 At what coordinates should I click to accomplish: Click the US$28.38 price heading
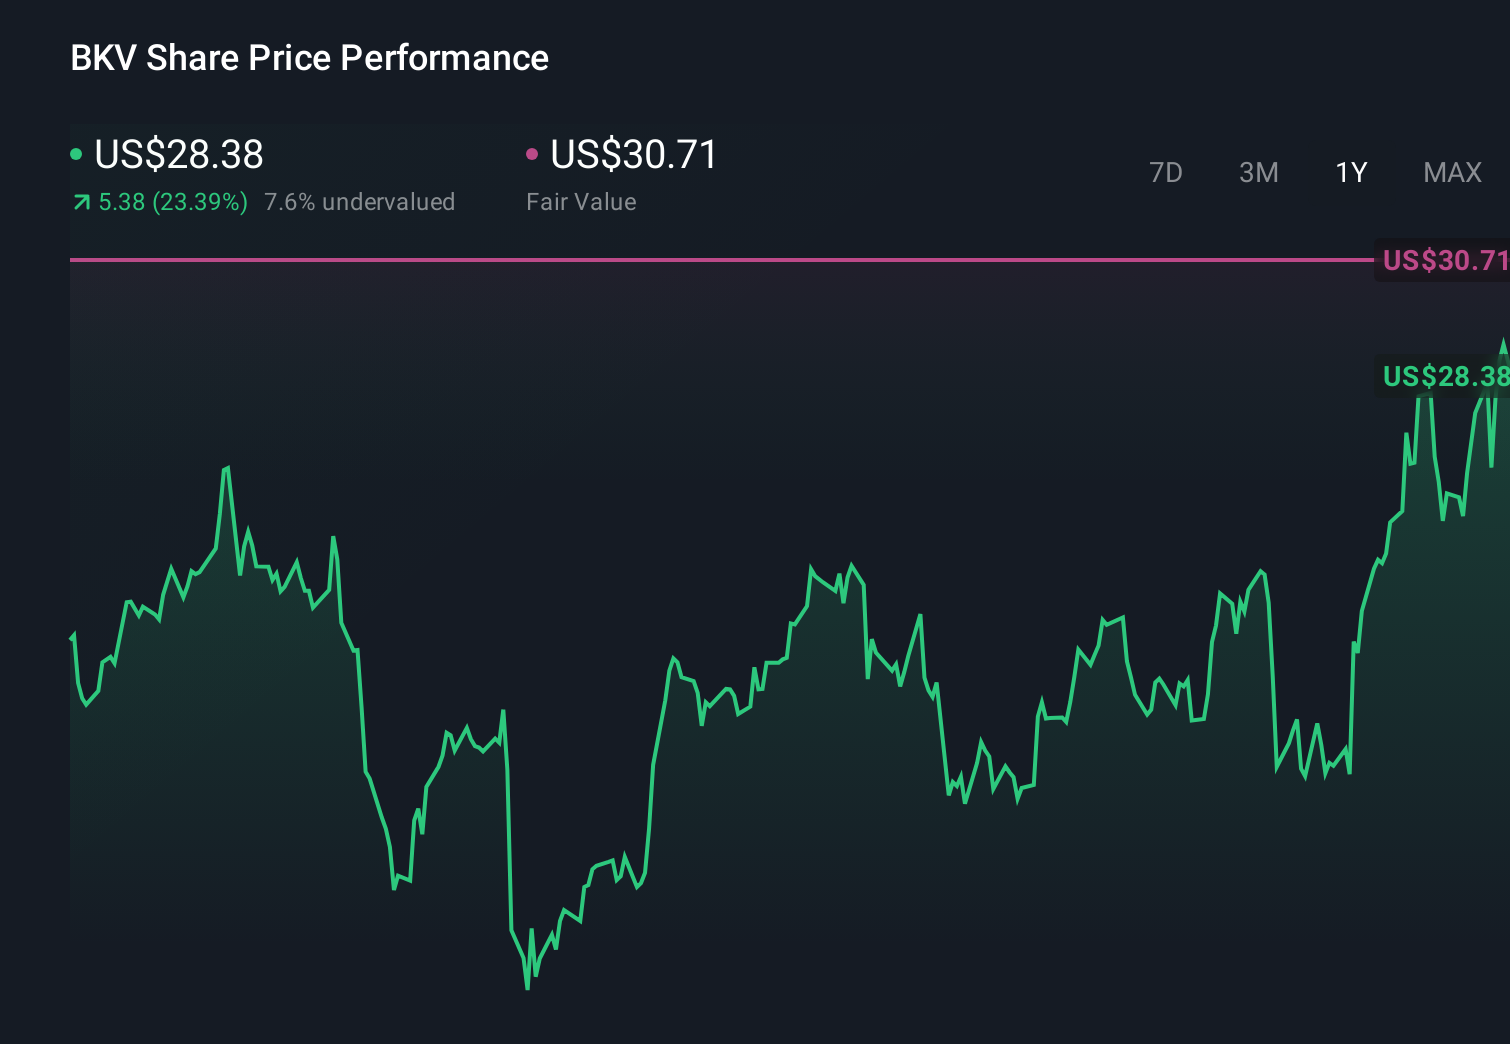[178, 155]
